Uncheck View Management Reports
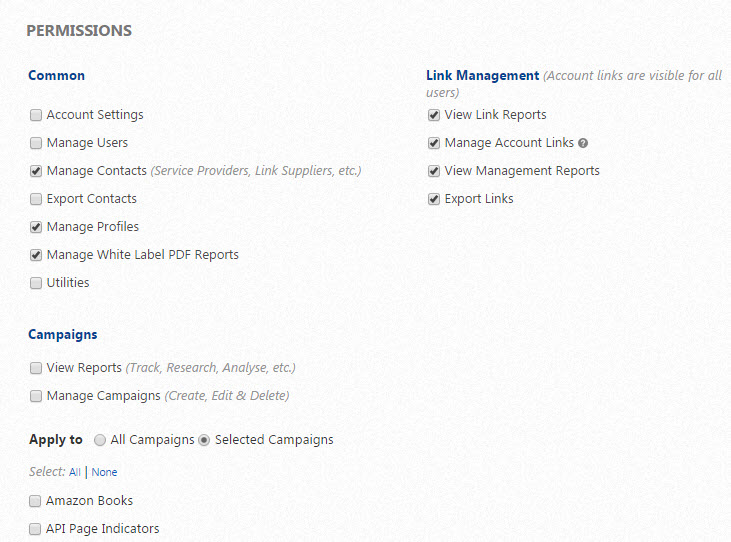This screenshot has width=731, height=542. [x=434, y=171]
